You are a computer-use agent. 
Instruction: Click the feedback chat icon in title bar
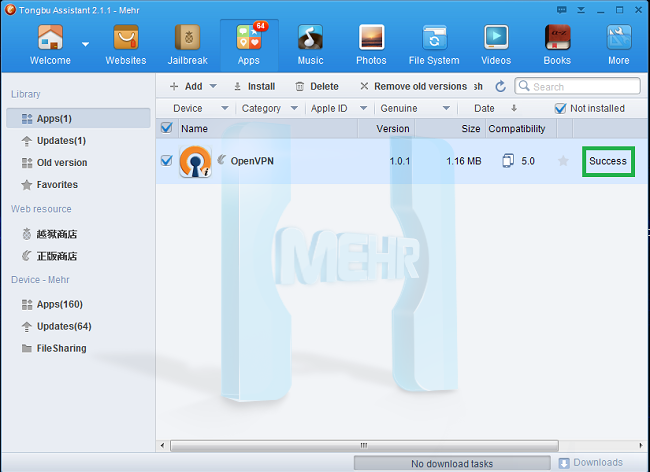click(562, 10)
